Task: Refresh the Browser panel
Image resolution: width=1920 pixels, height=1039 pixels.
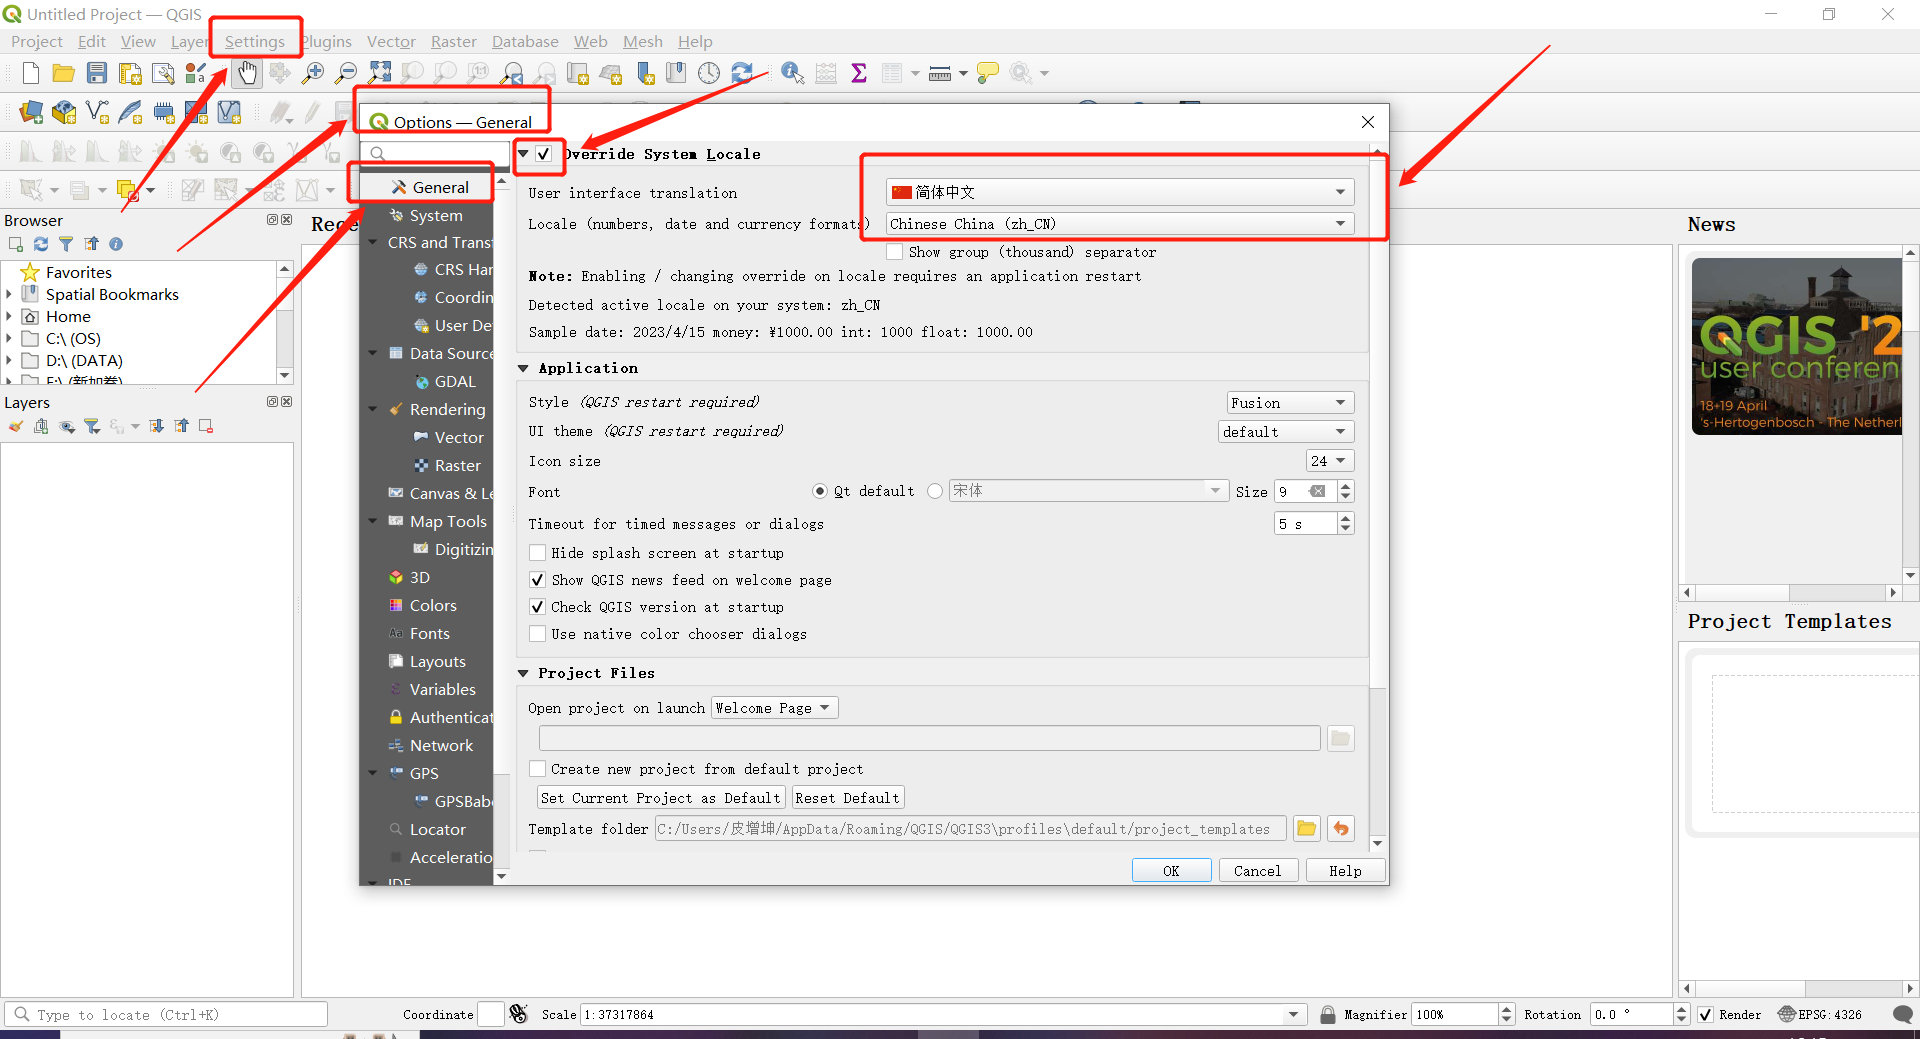Action: pyautogui.click(x=41, y=244)
